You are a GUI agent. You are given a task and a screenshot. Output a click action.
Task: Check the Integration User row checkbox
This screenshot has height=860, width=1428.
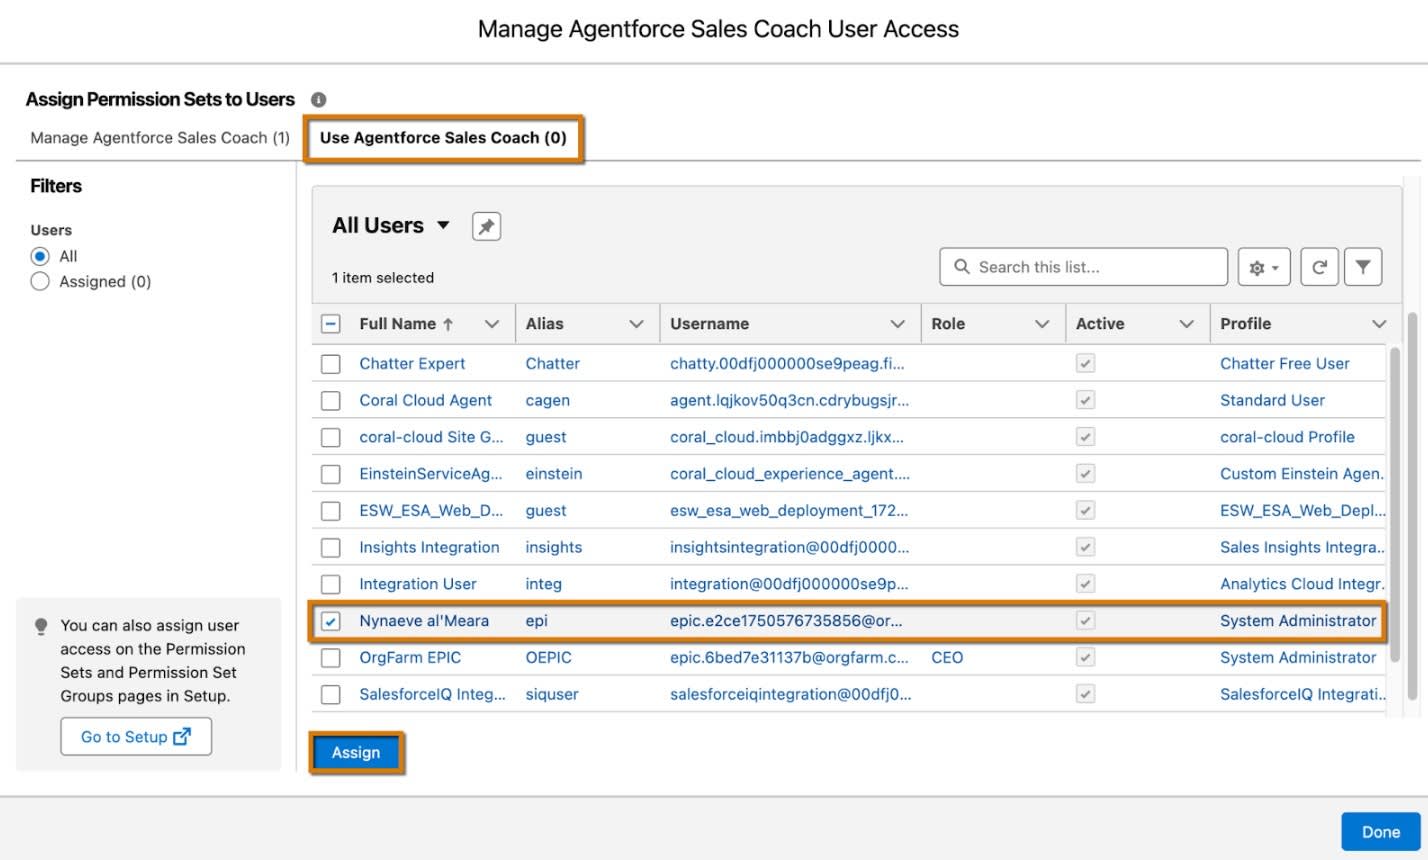pos(331,584)
